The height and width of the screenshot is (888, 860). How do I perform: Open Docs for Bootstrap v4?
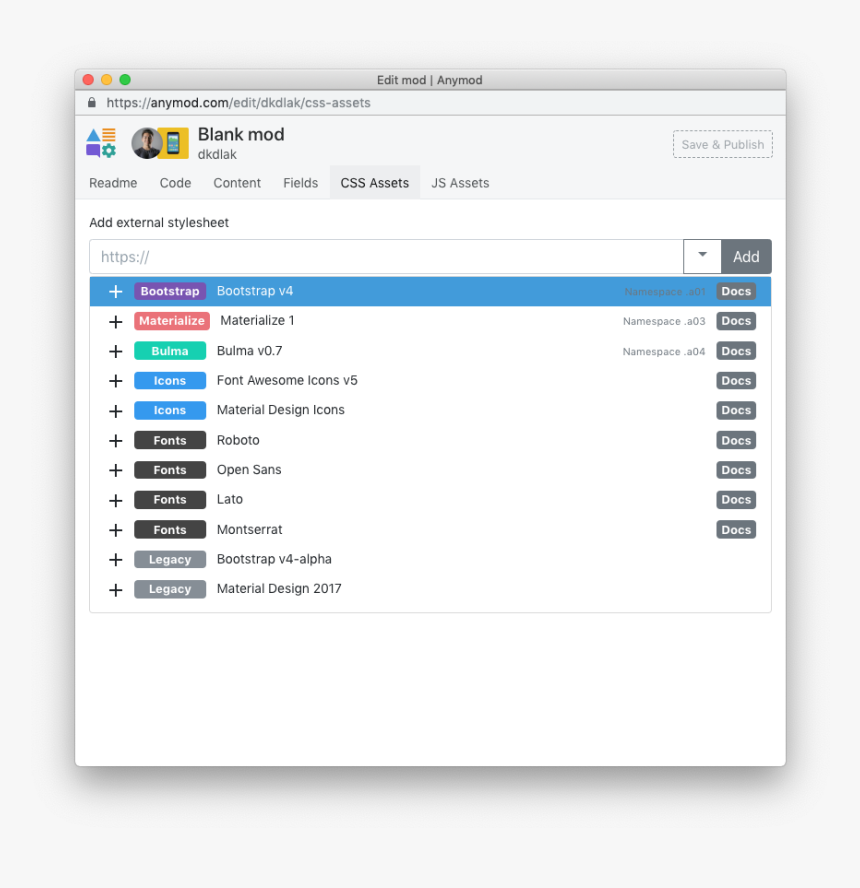tap(736, 291)
